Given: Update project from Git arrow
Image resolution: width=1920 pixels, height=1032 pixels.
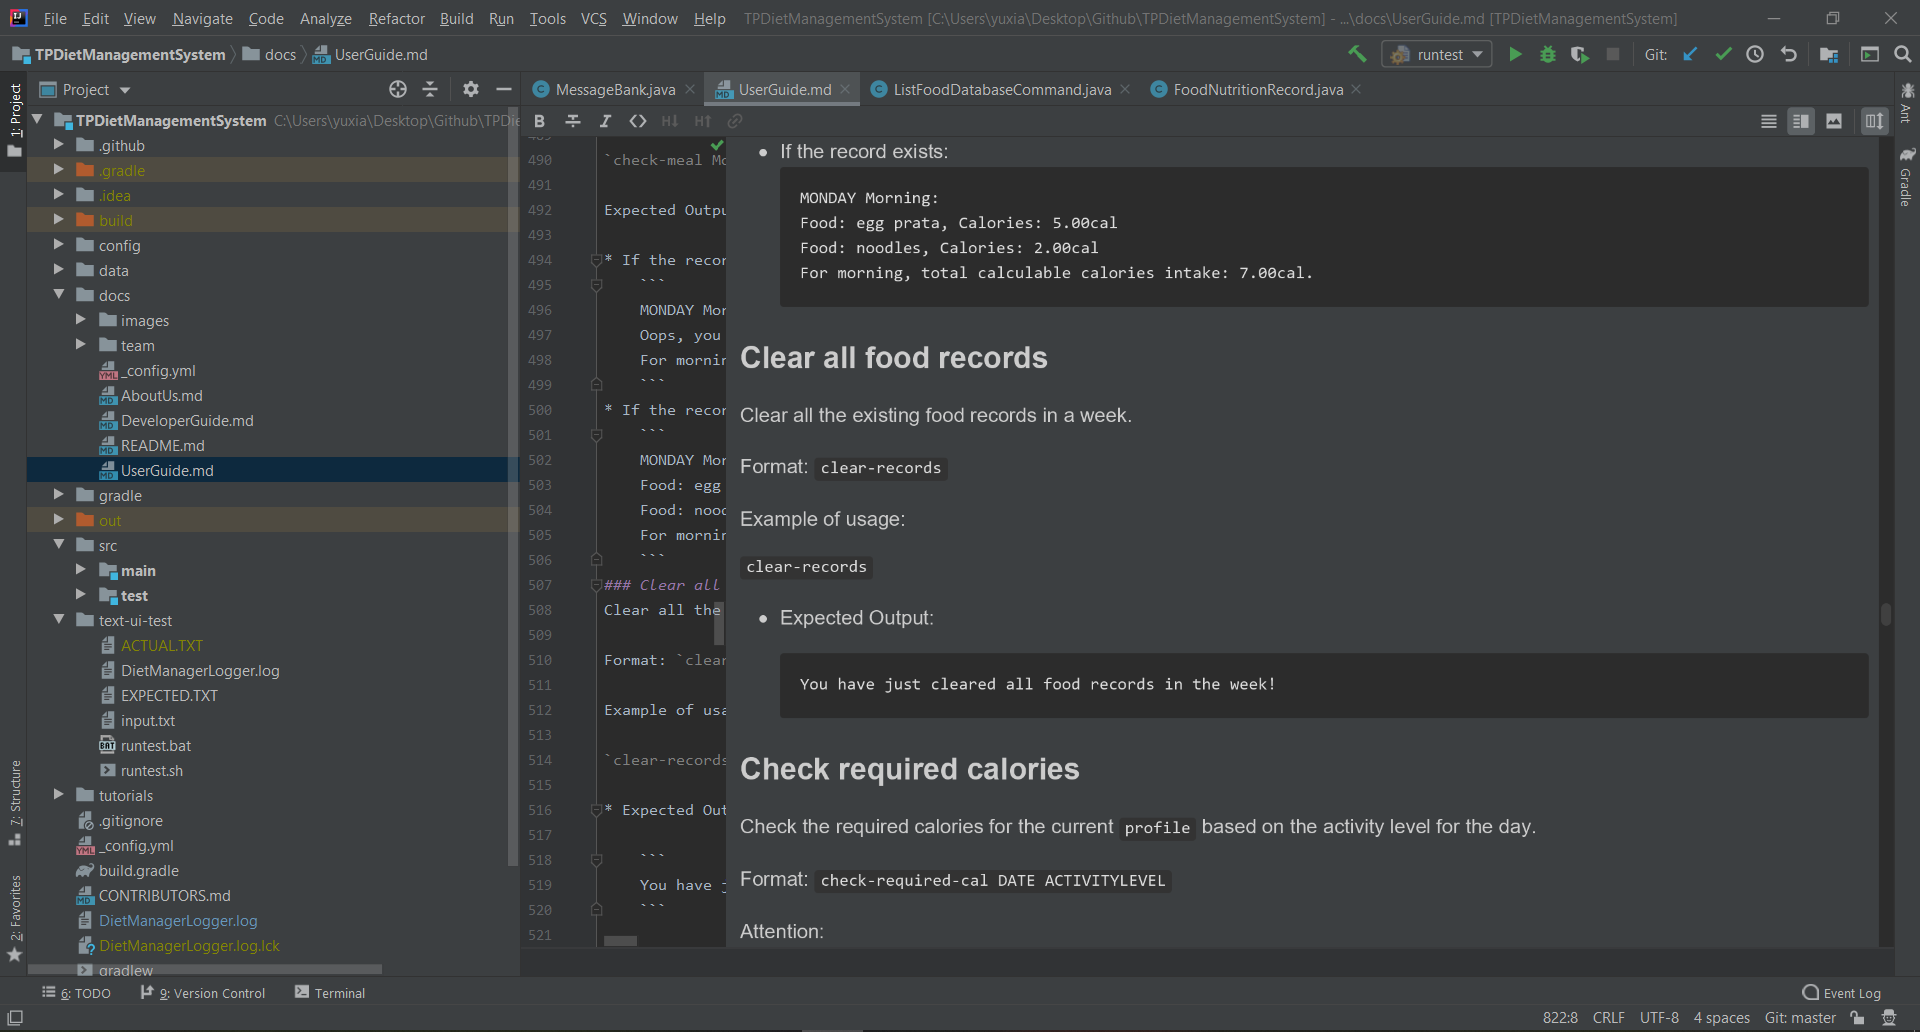Looking at the screenshot, I should (x=1690, y=54).
